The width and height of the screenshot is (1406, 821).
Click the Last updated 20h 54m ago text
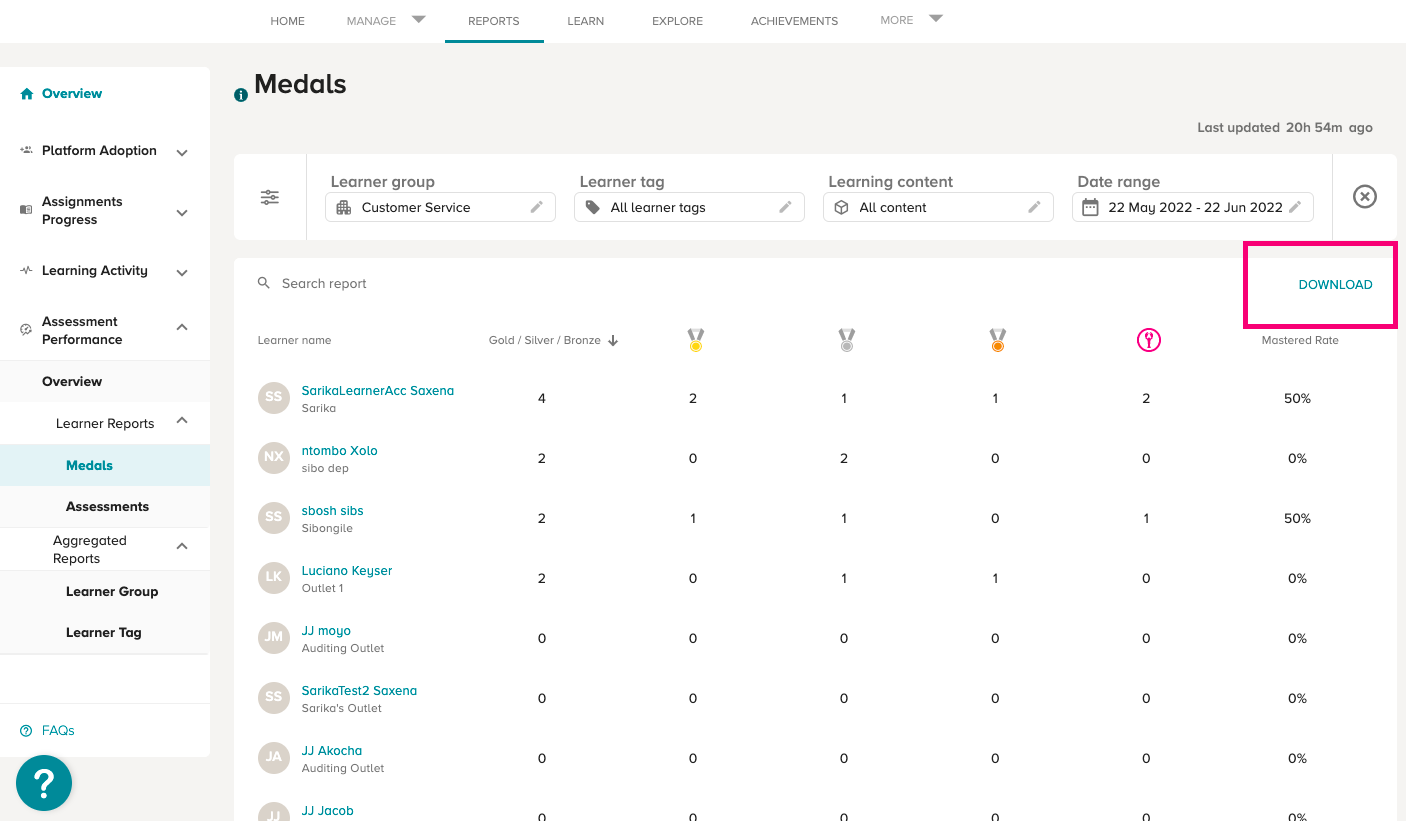(x=1285, y=127)
